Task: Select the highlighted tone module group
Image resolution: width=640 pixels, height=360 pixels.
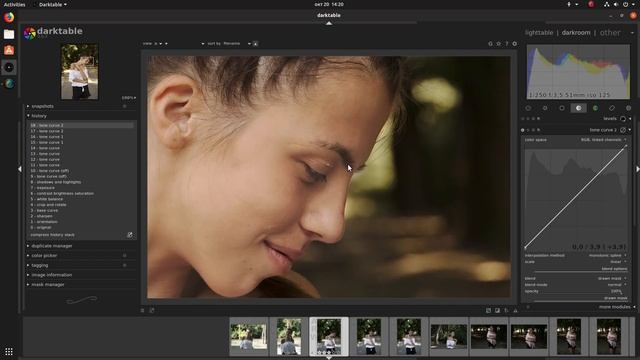Action: pos(578,108)
